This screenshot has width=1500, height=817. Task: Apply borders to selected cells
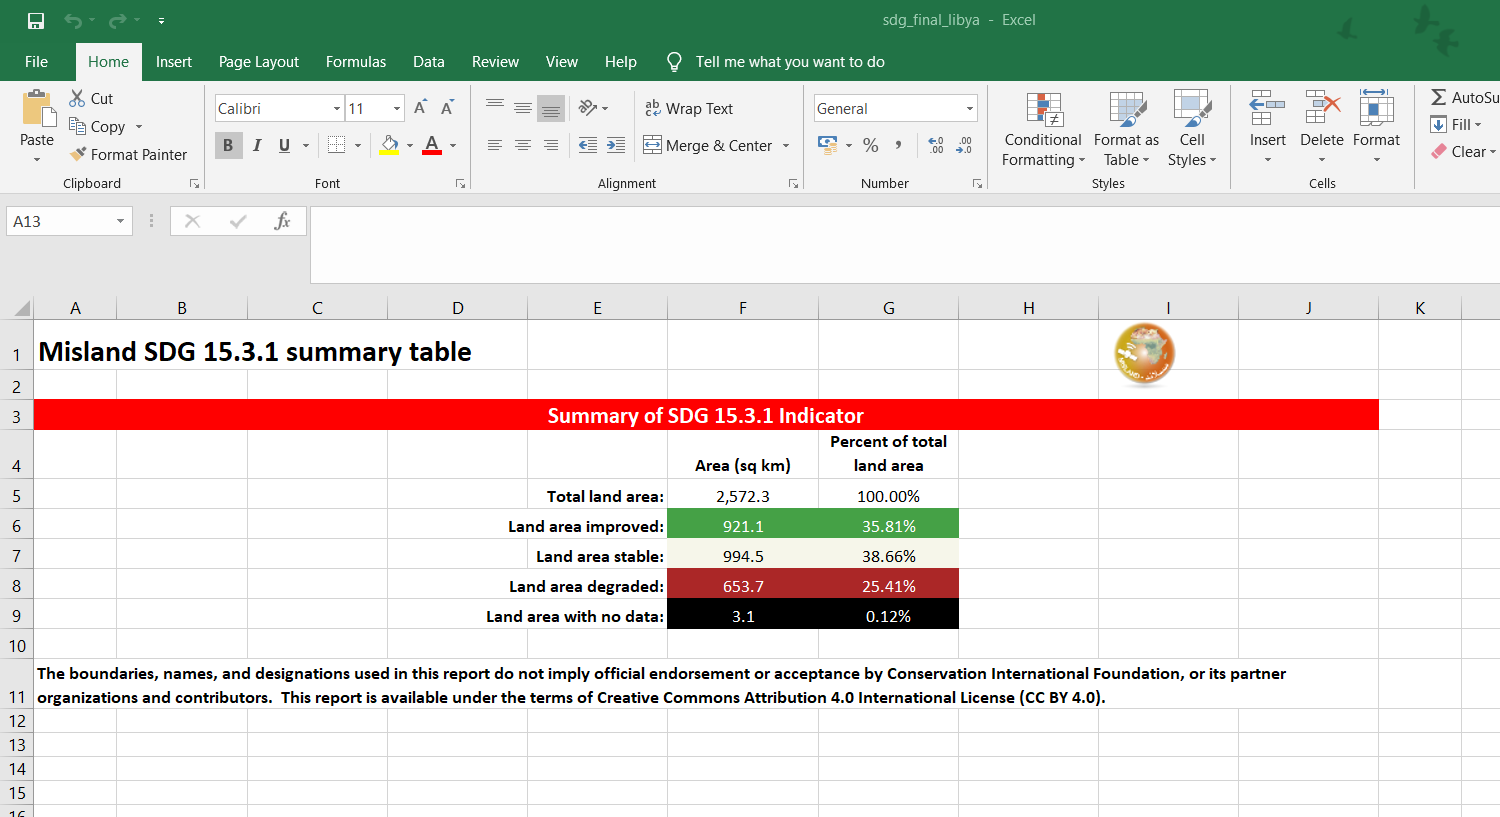click(337, 145)
